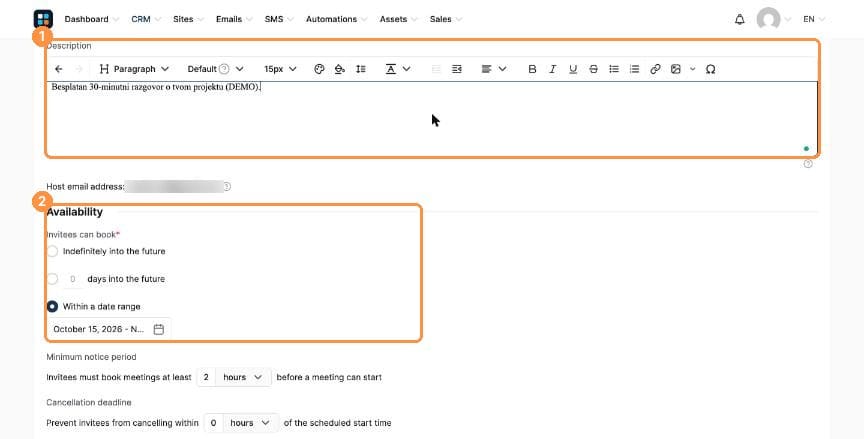Screen dimensions: 864x439
Task: Open the Sales menu
Action: click(445, 19)
